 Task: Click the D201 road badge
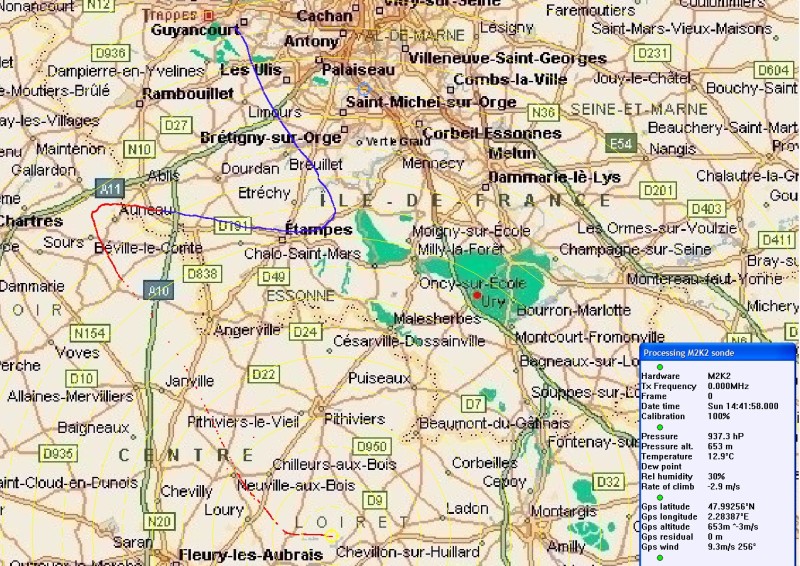[658, 191]
